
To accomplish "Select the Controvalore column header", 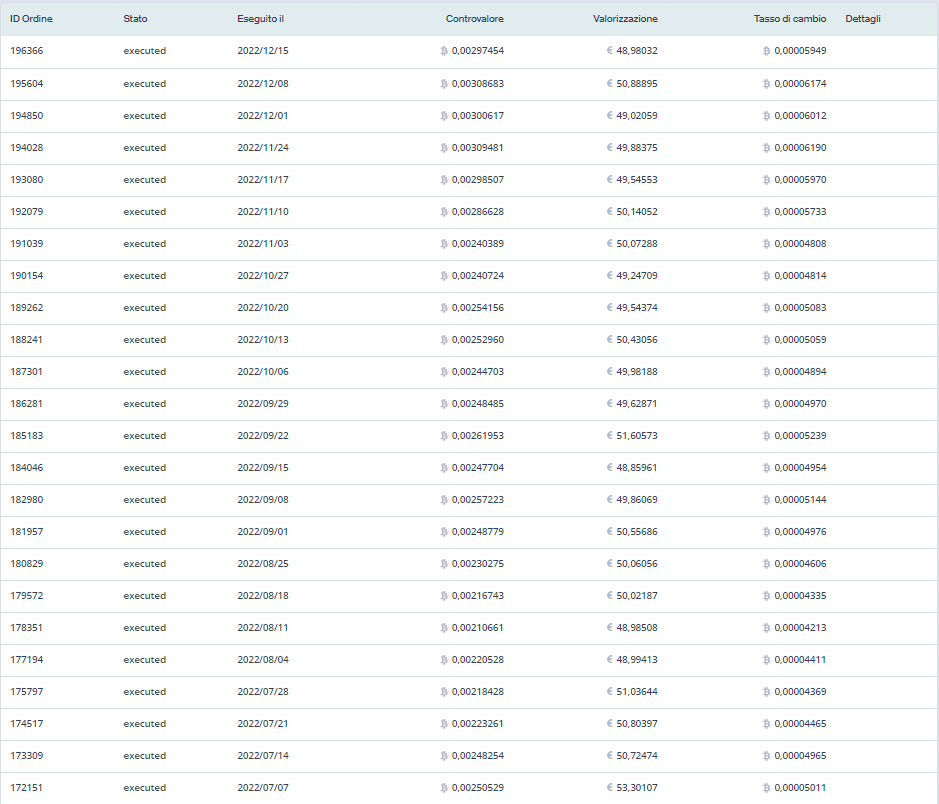I will coord(474,19).
